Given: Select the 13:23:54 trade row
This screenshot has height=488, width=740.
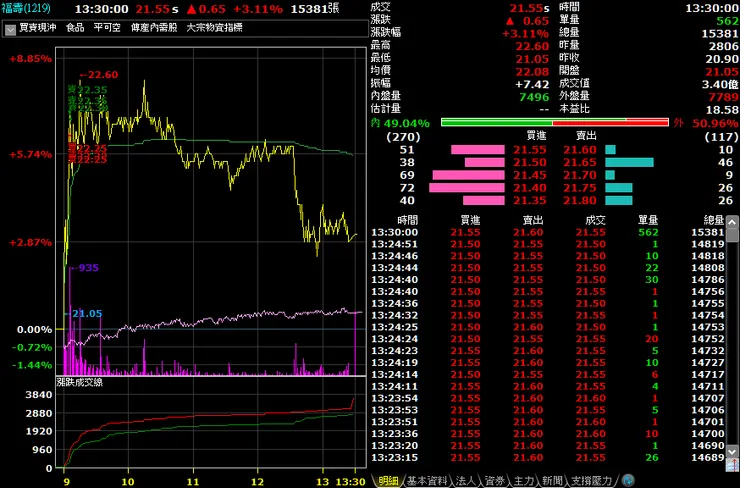Looking at the screenshot, I should pos(547,398).
